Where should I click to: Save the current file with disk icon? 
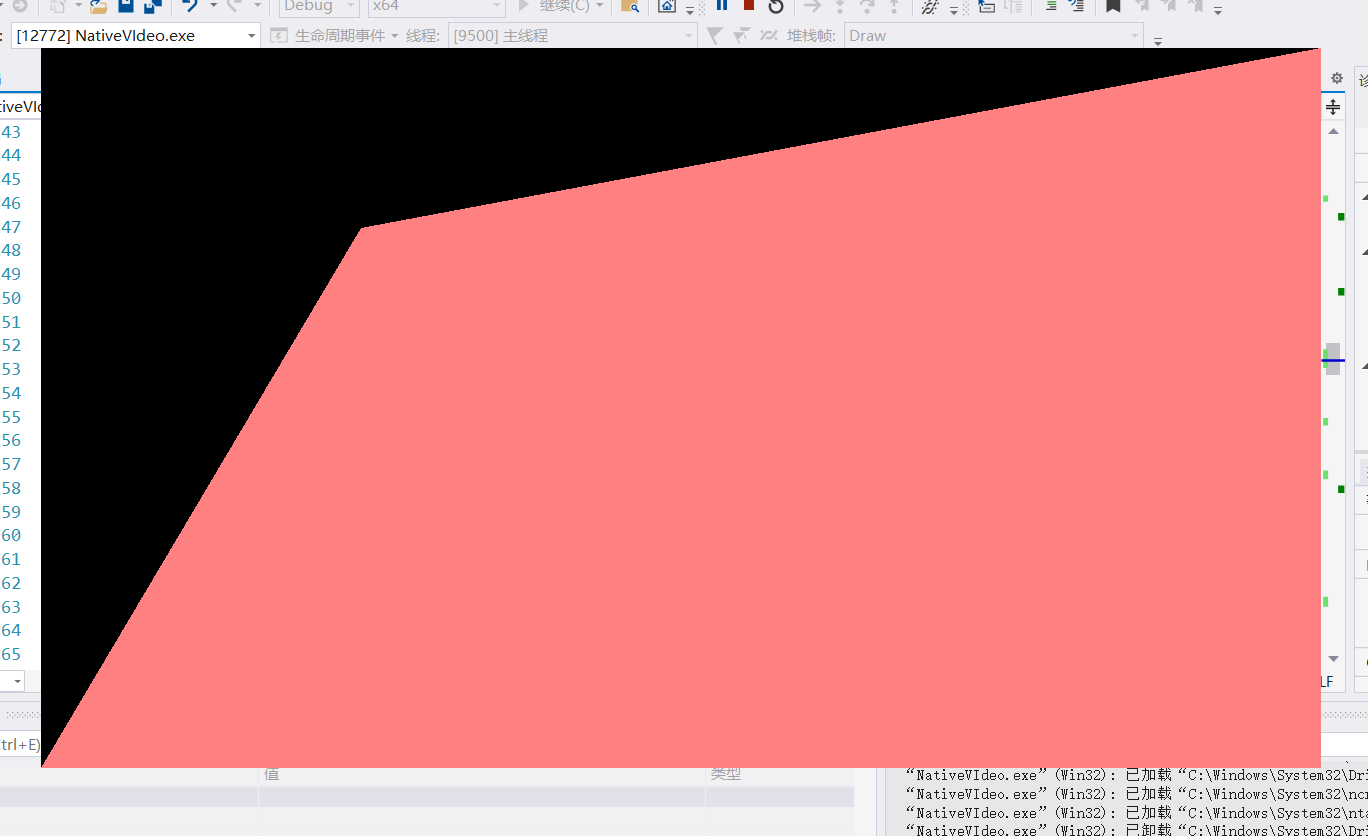[126, 6]
